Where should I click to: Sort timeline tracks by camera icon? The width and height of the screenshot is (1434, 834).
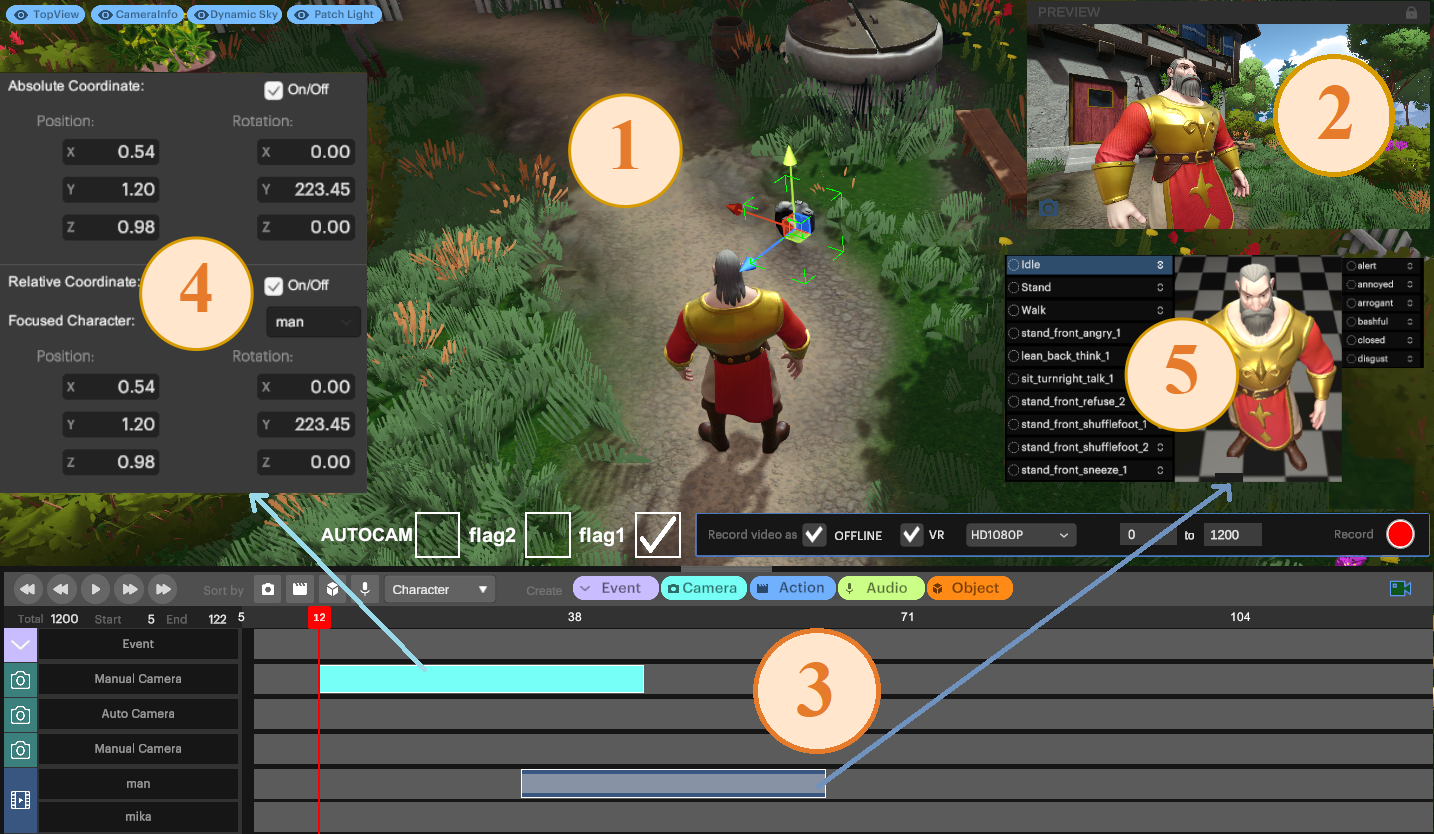[267, 589]
